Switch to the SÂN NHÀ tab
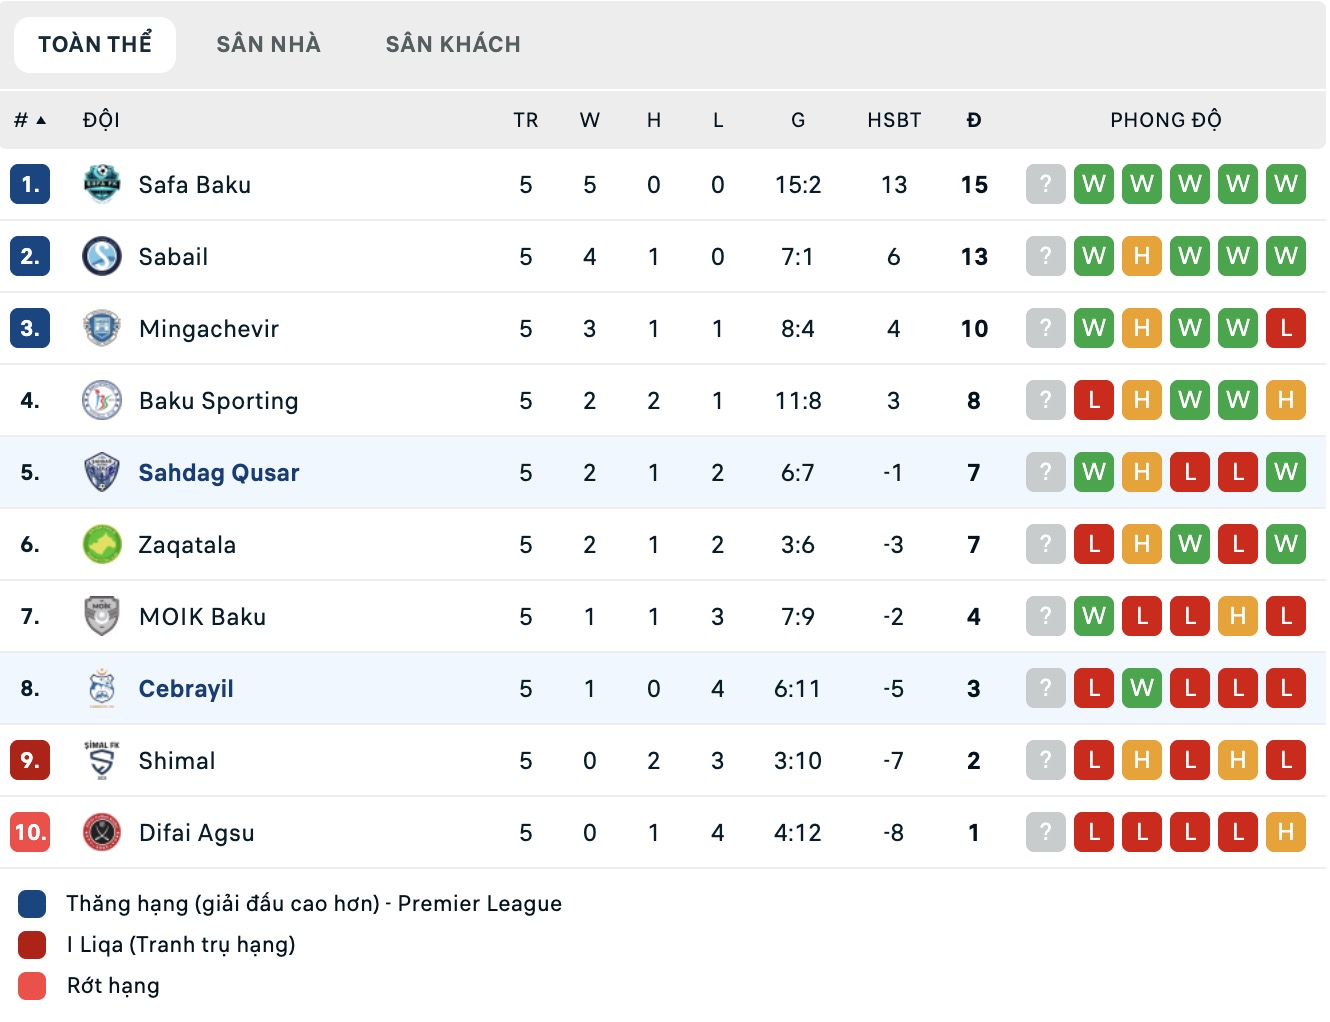 tap(268, 45)
